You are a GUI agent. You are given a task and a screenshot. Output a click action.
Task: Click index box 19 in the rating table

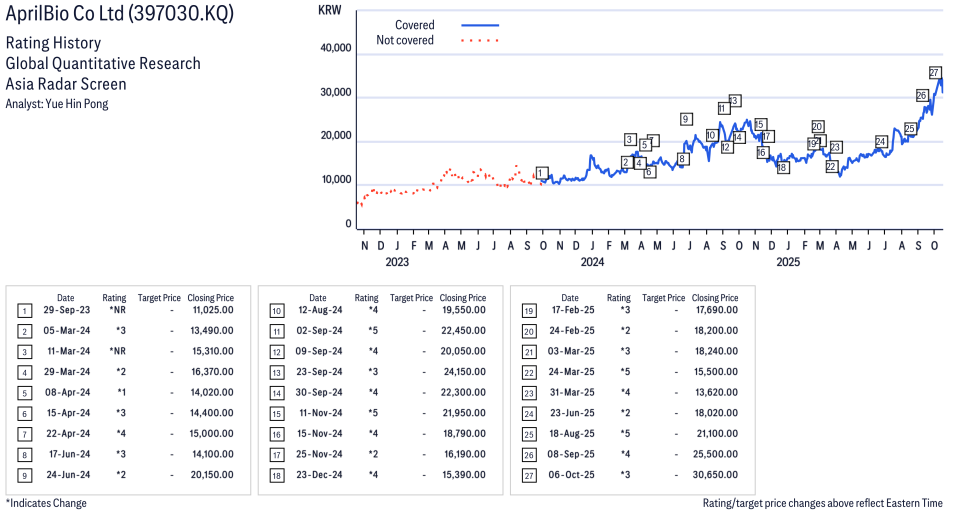point(529,311)
